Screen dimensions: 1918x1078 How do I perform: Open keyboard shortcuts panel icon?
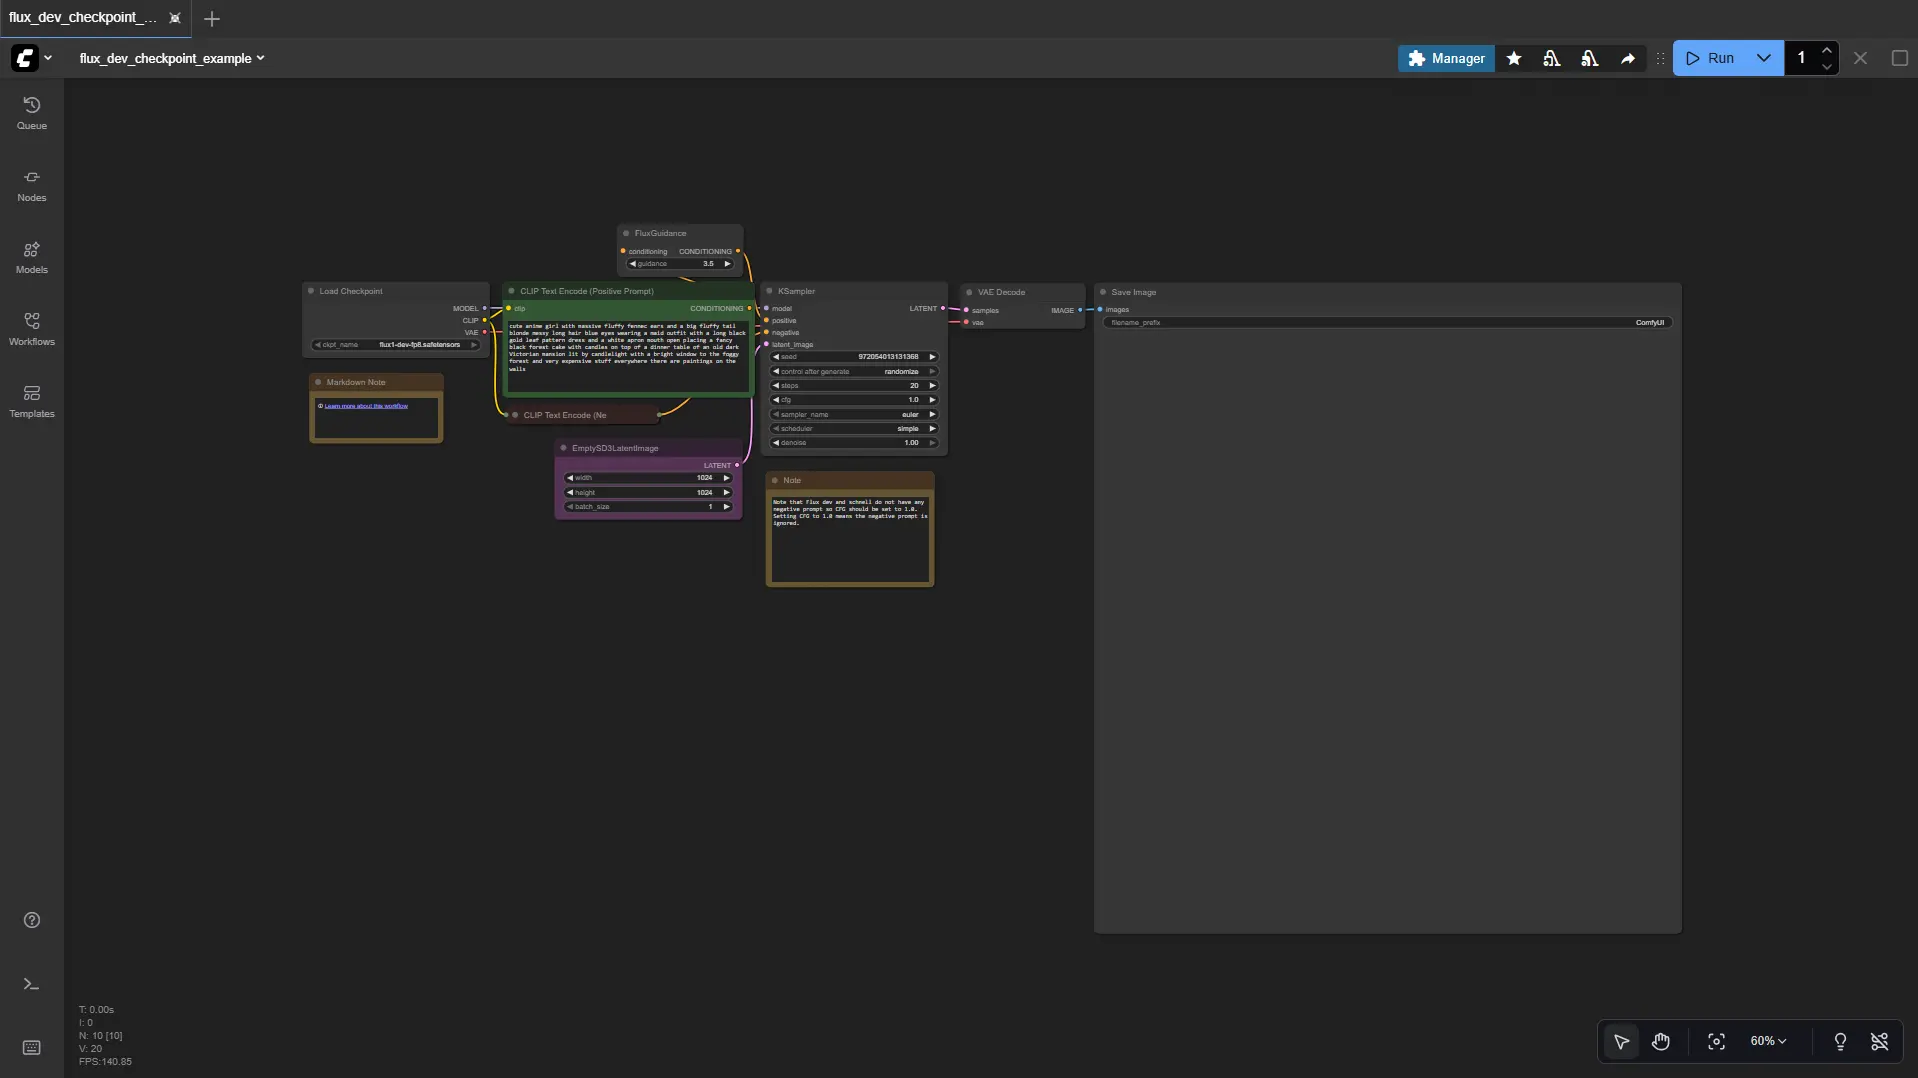click(x=32, y=1047)
